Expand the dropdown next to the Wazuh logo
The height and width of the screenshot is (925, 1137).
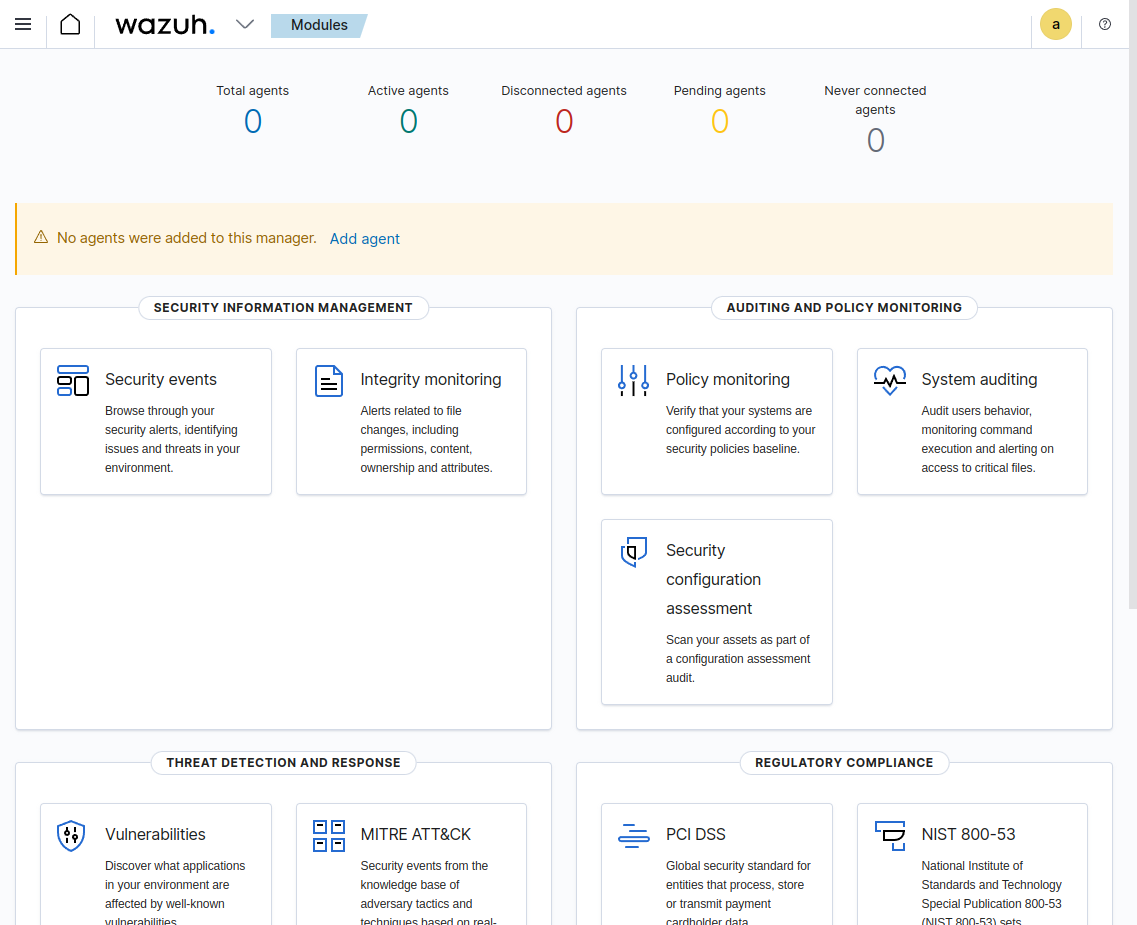[245, 24]
